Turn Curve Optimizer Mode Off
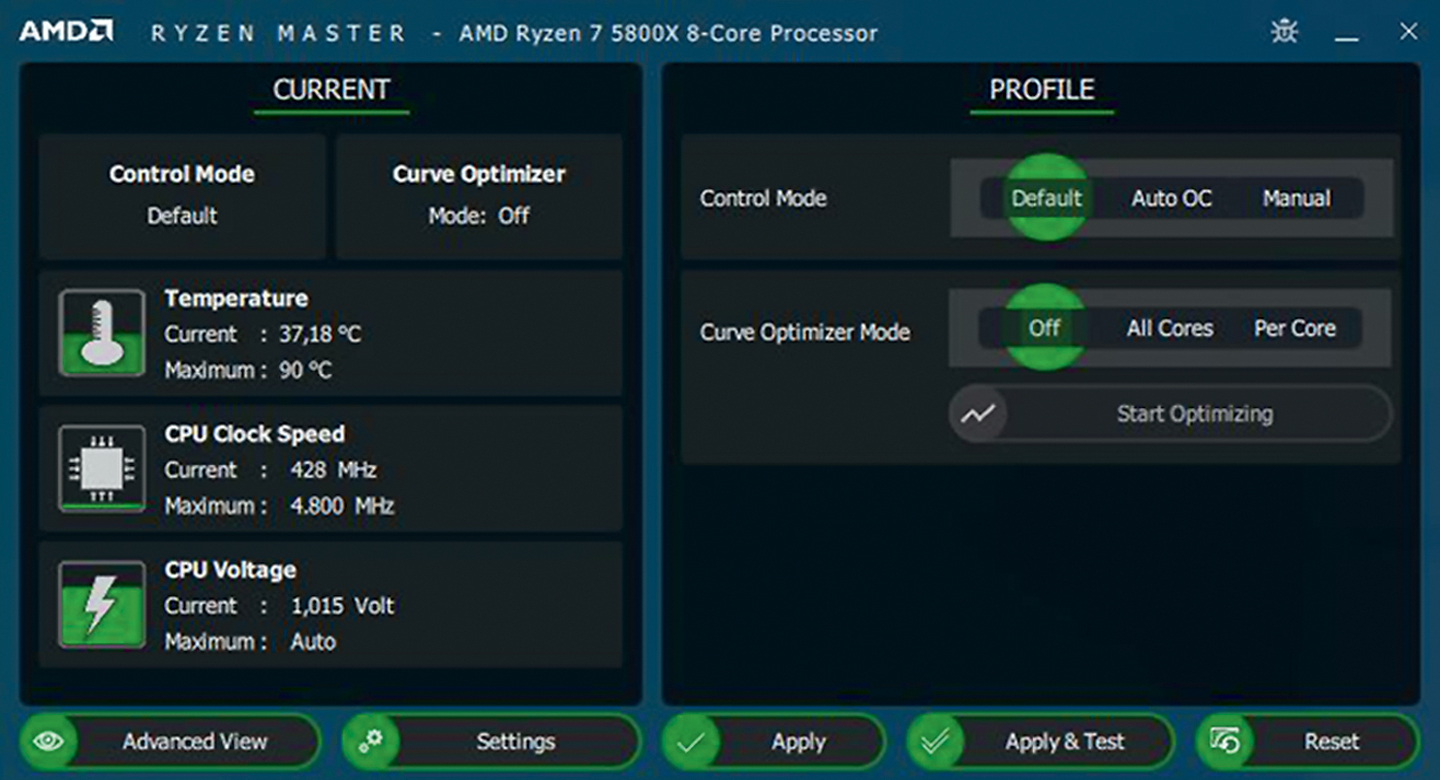The width and height of the screenshot is (1440, 780). coord(1044,328)
